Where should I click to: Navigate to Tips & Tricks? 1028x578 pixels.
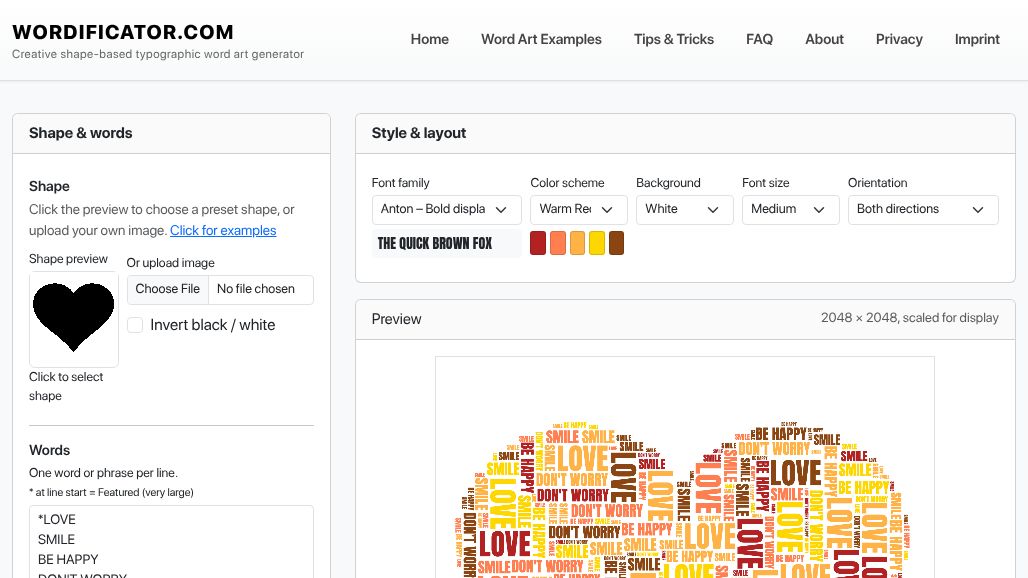673,39
